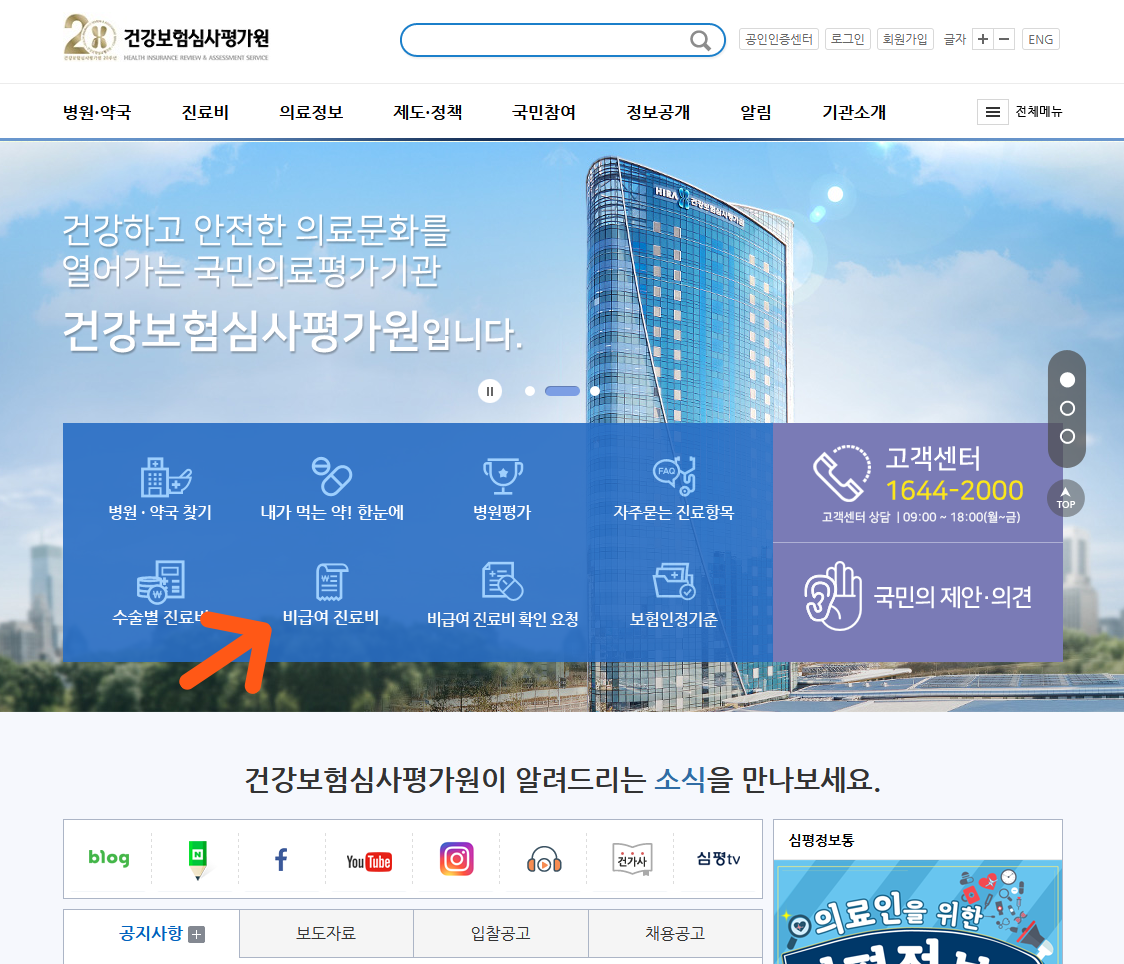Screen dimensions: 1124x964
Task: Select the 공지사항 tab
Action: (x=151, y=934)
